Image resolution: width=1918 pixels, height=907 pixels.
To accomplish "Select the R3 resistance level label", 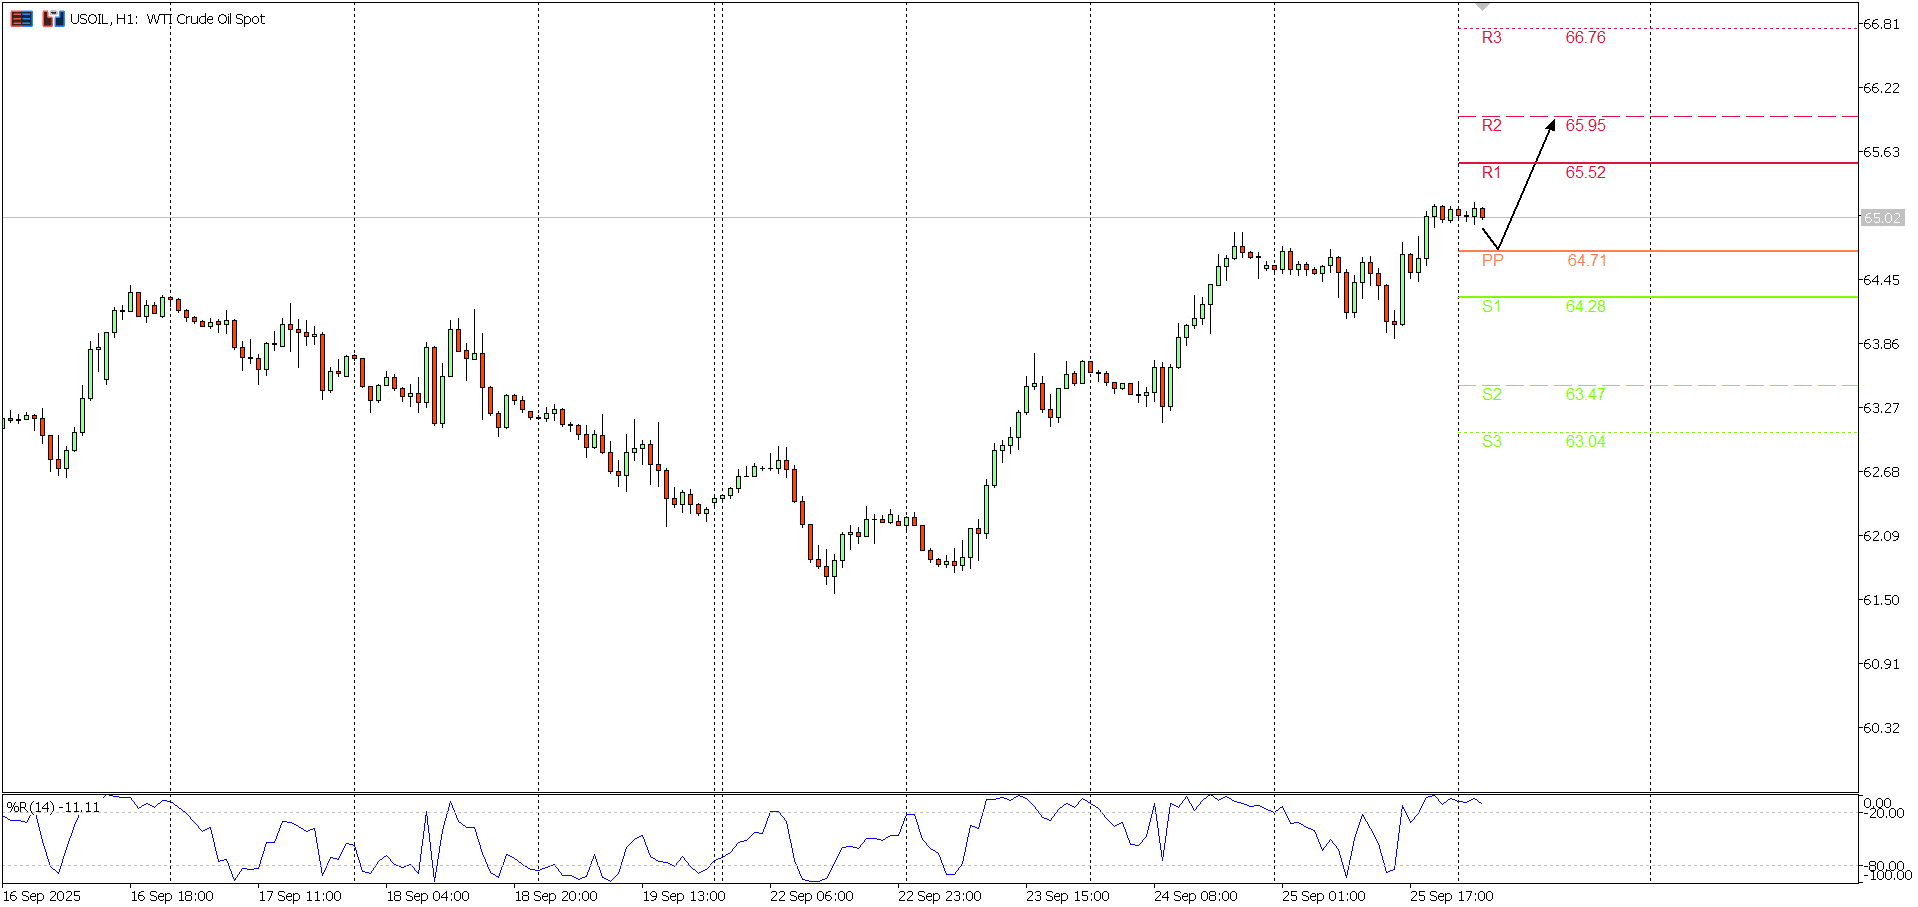I will pyautogui.click(x=1491, y=38).
